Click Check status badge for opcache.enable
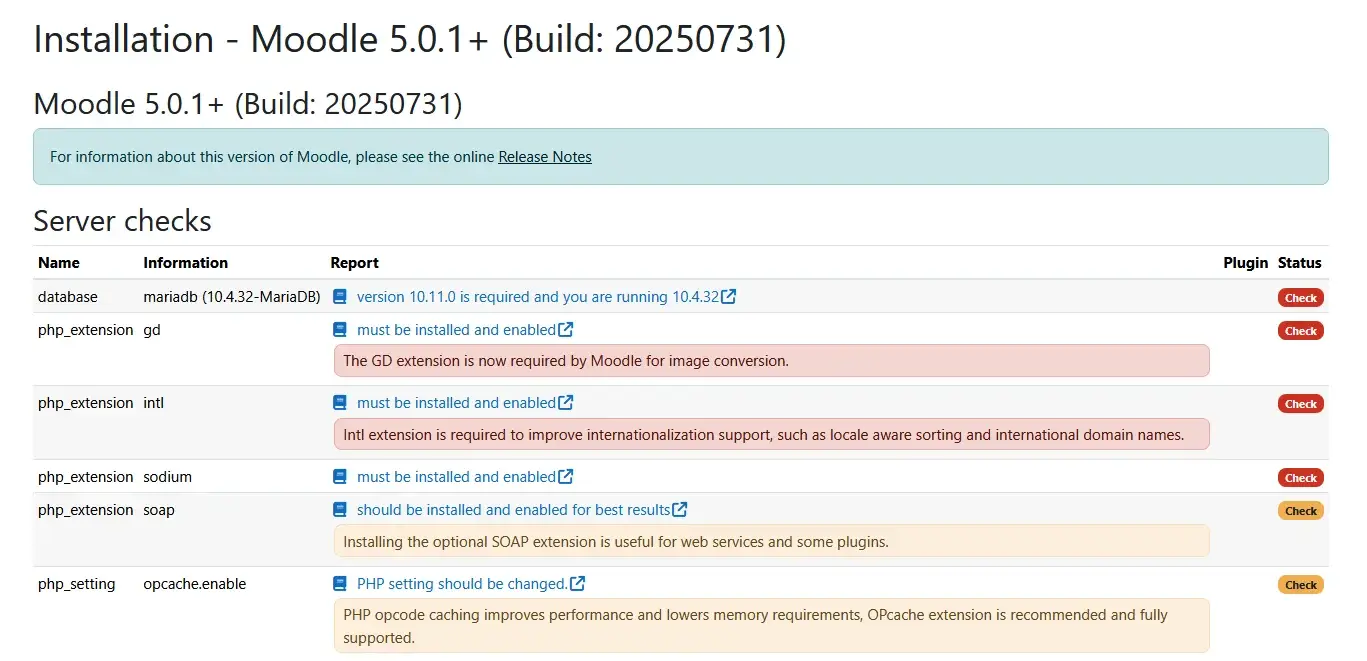Screen dimensions: 1367x661 (x=1300, y=585)
